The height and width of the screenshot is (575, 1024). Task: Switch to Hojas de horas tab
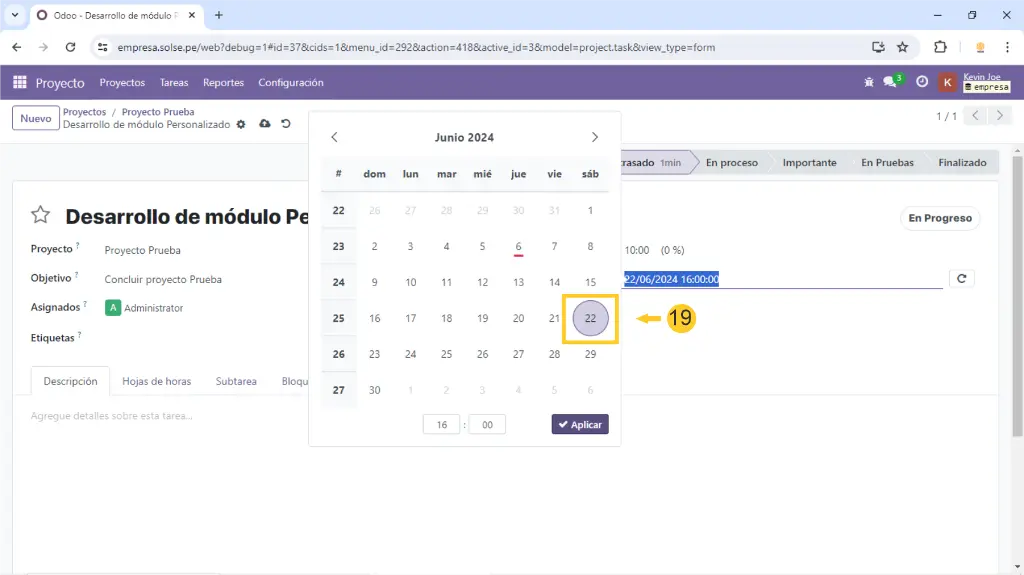156,381
